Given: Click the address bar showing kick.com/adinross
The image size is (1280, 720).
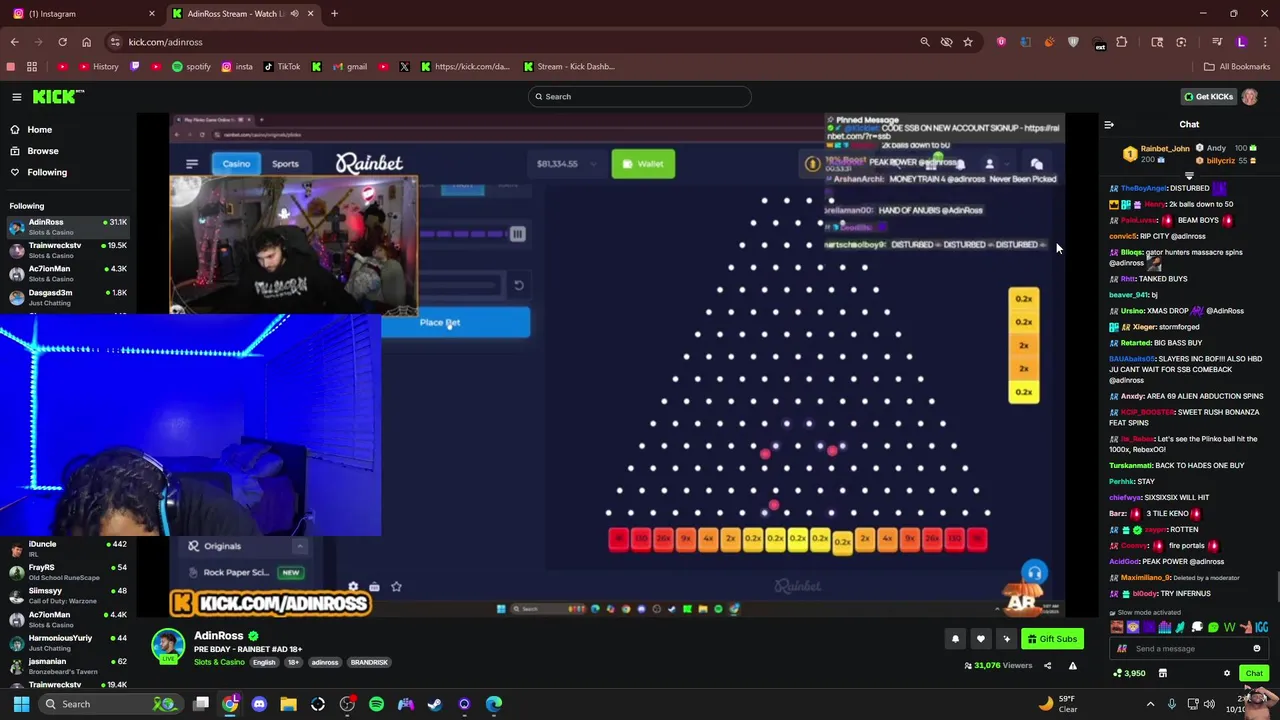Looking at the screenshot, I should 510,42.
